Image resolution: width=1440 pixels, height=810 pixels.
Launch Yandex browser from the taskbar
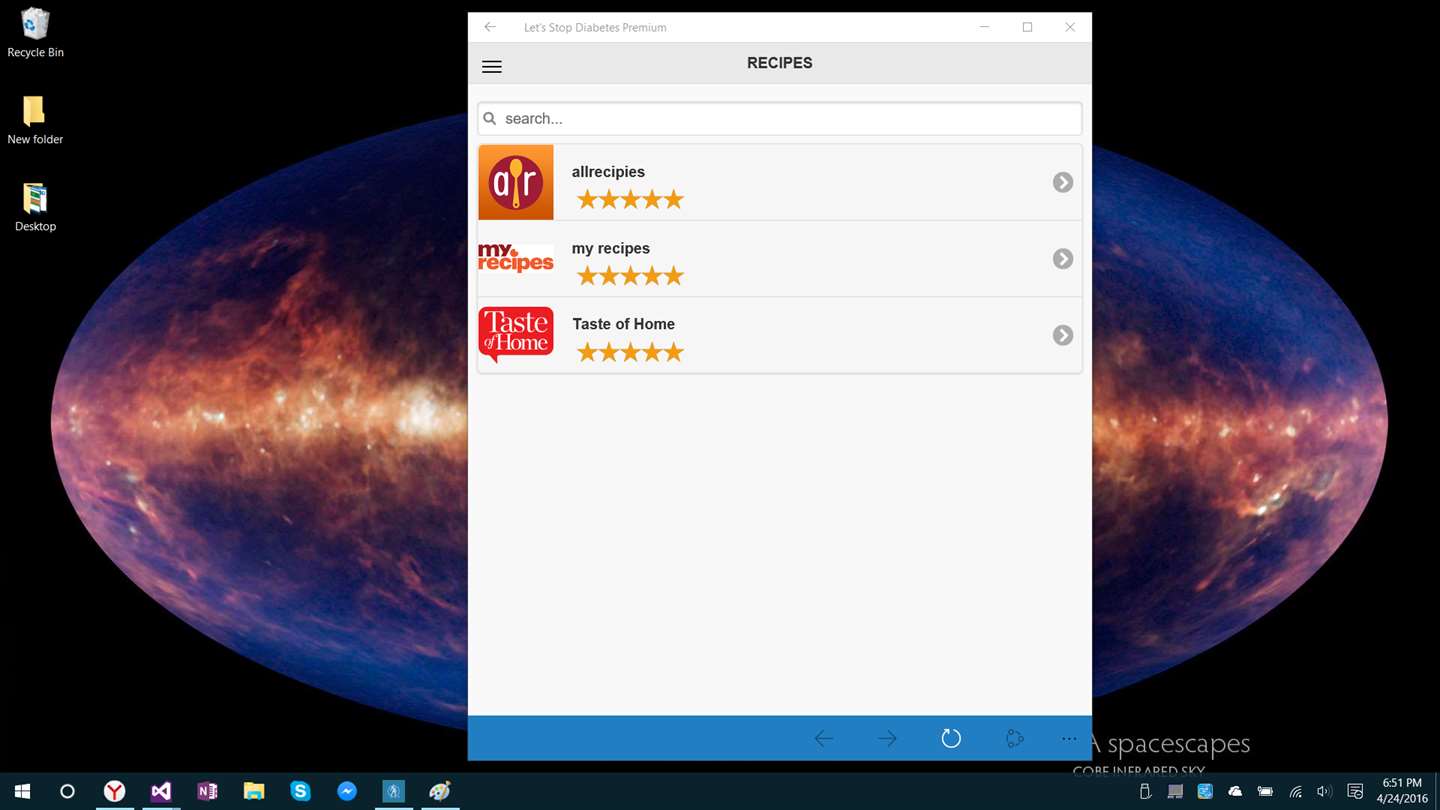click(x=115, y=791)
